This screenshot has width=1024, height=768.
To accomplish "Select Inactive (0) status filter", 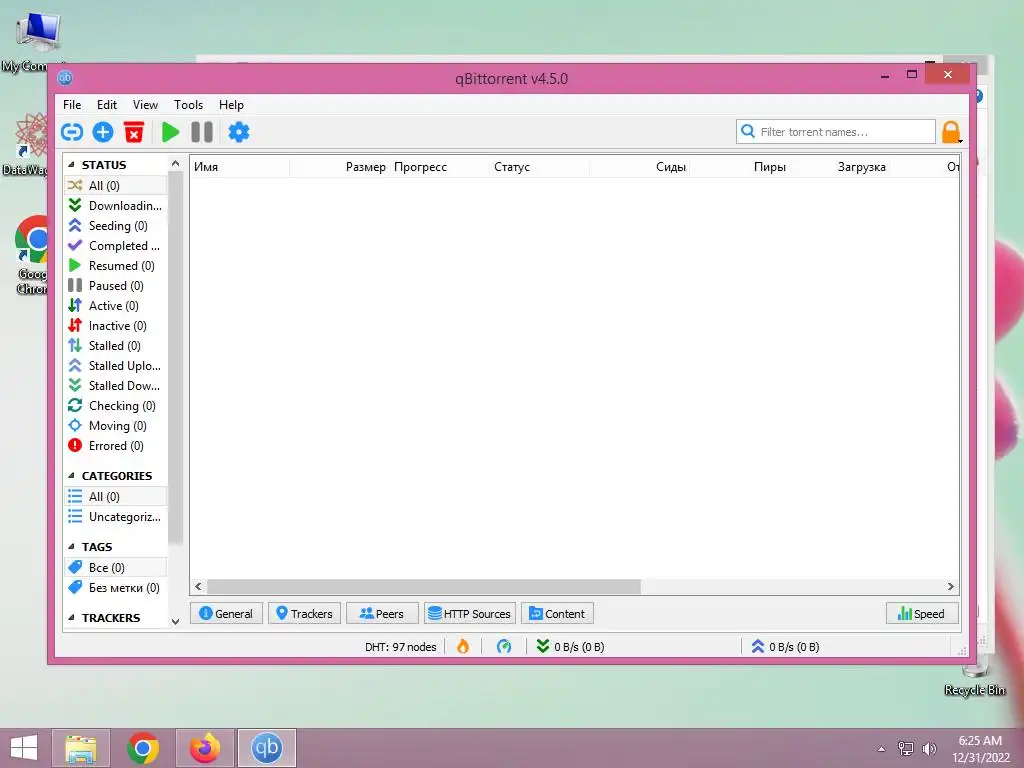I will [x=116, y=326].
